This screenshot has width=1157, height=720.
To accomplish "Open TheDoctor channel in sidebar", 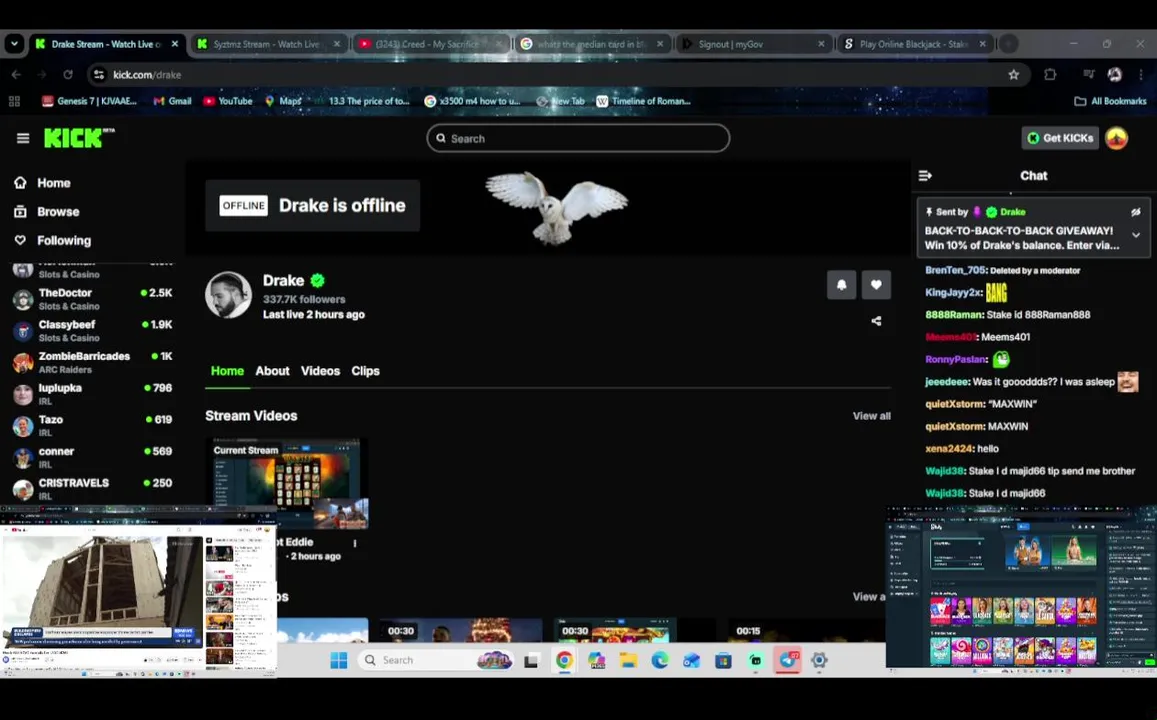I will pos(92,299).
